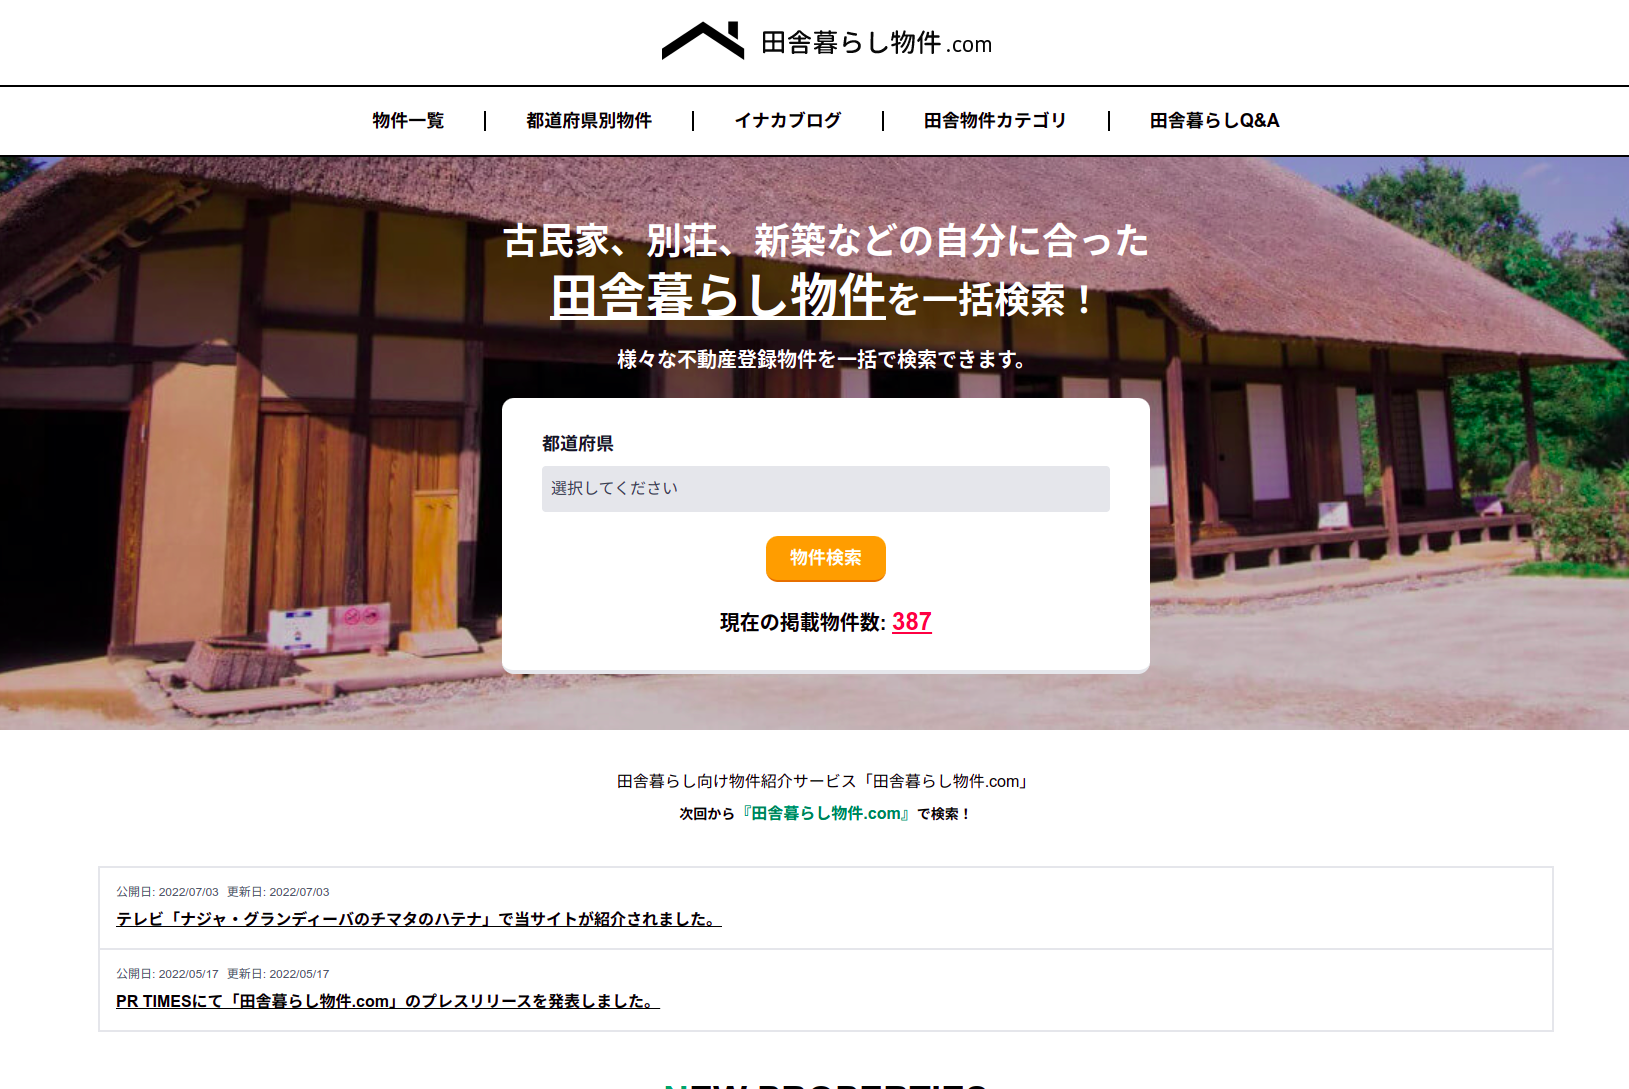Click the hero tagline about bulk property search
This screenshot has width=1629, height=1089.
[819, 361]
